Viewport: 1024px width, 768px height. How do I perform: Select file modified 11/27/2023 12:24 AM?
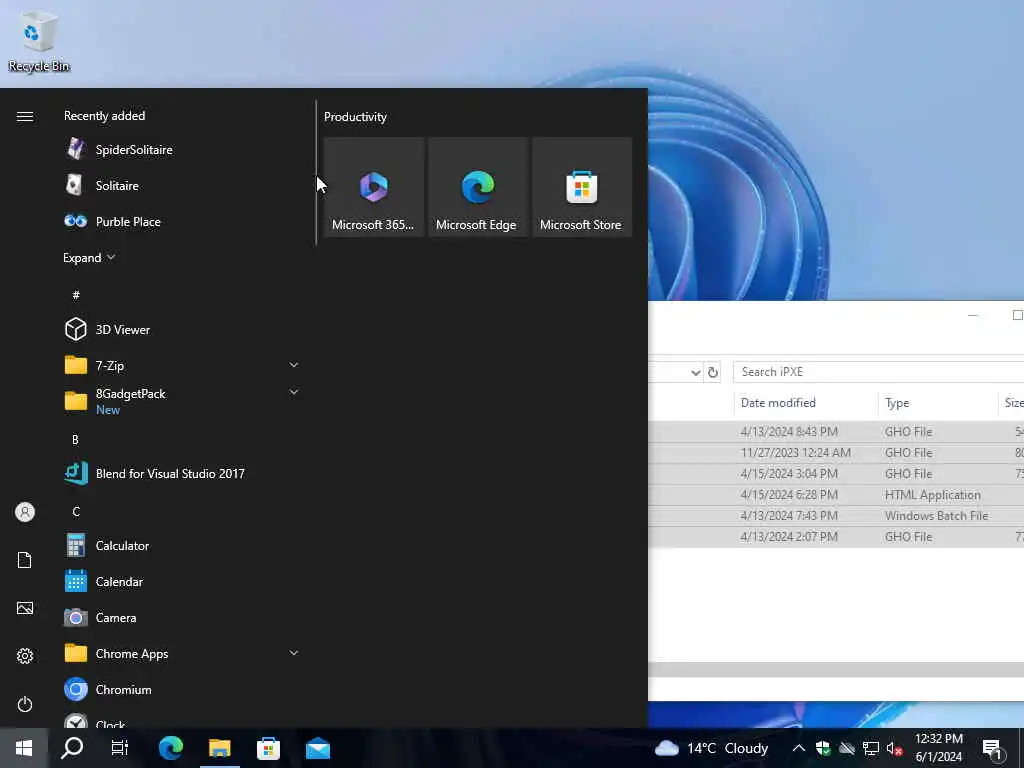click(x=836, y=453)
